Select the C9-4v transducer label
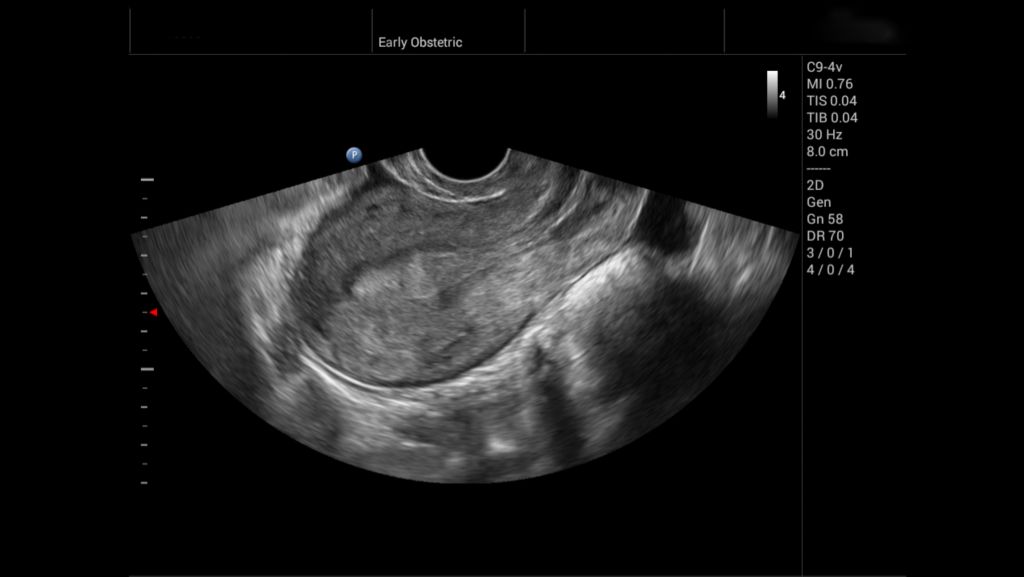 (x=823, y=69)
